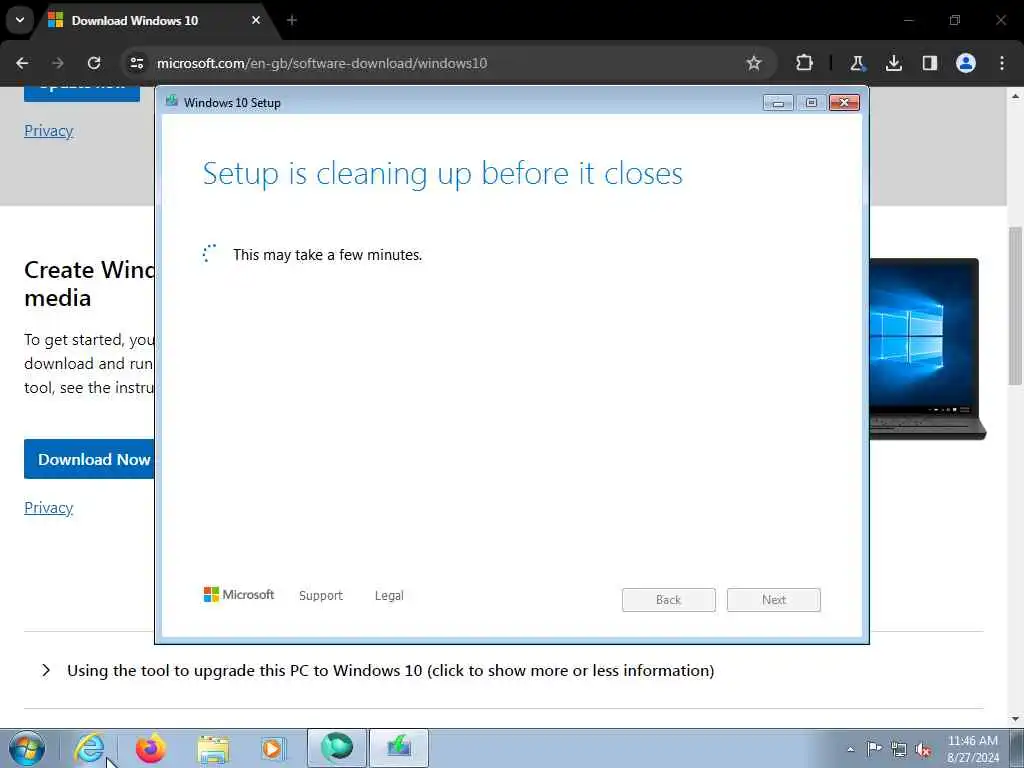Click the Windows laptop image on webpage
1024x768 pixels.
(x=926, y=349)
